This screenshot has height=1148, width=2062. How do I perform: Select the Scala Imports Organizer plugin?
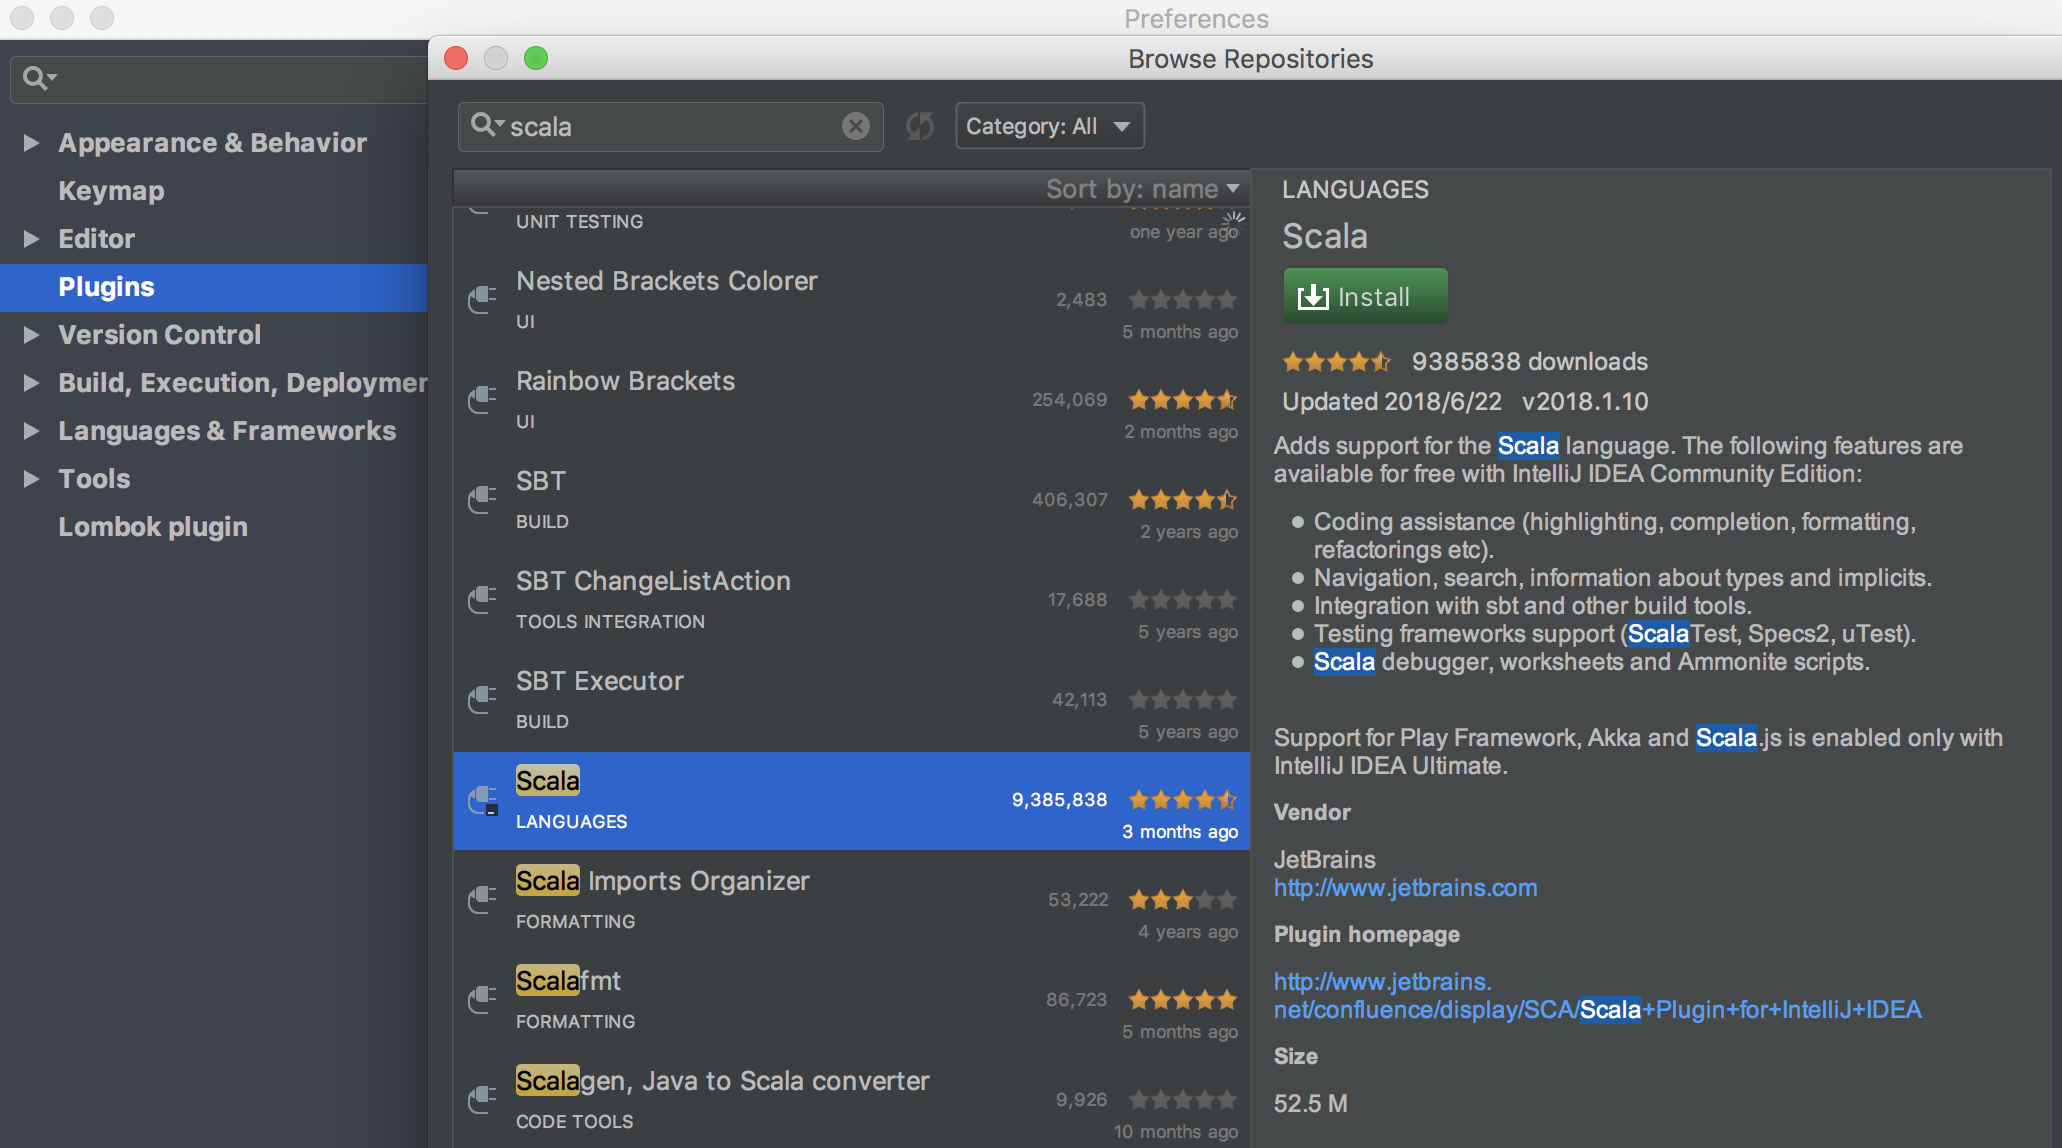coord(851,901)
